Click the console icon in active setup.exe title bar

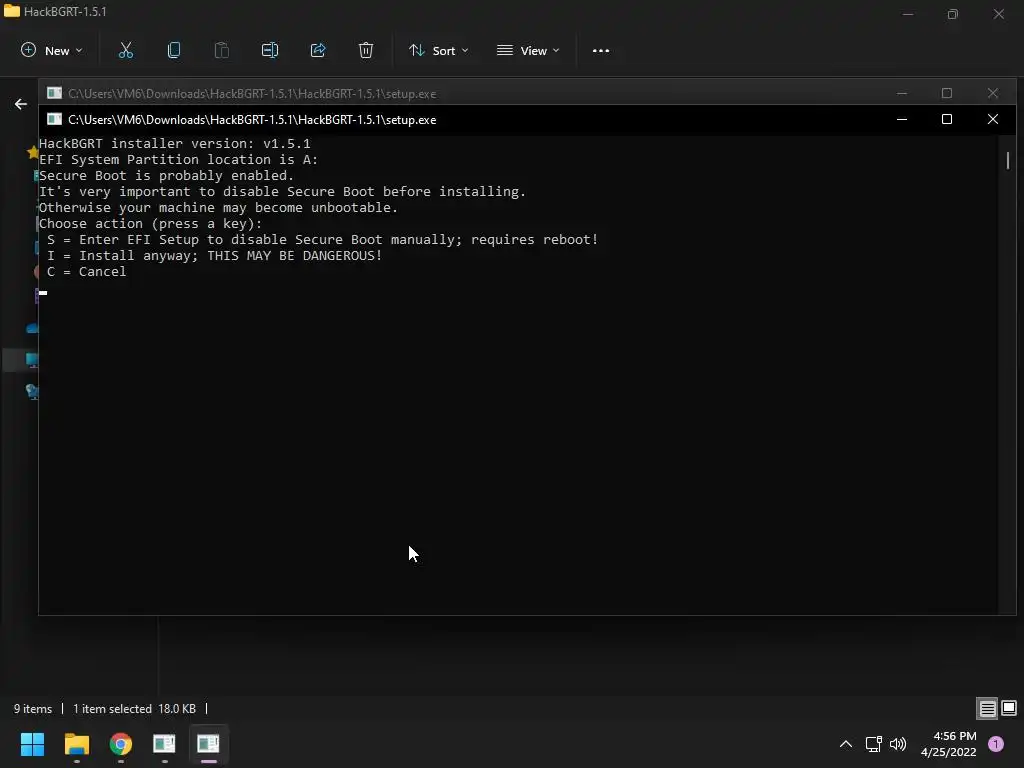(x=55, y=120)
